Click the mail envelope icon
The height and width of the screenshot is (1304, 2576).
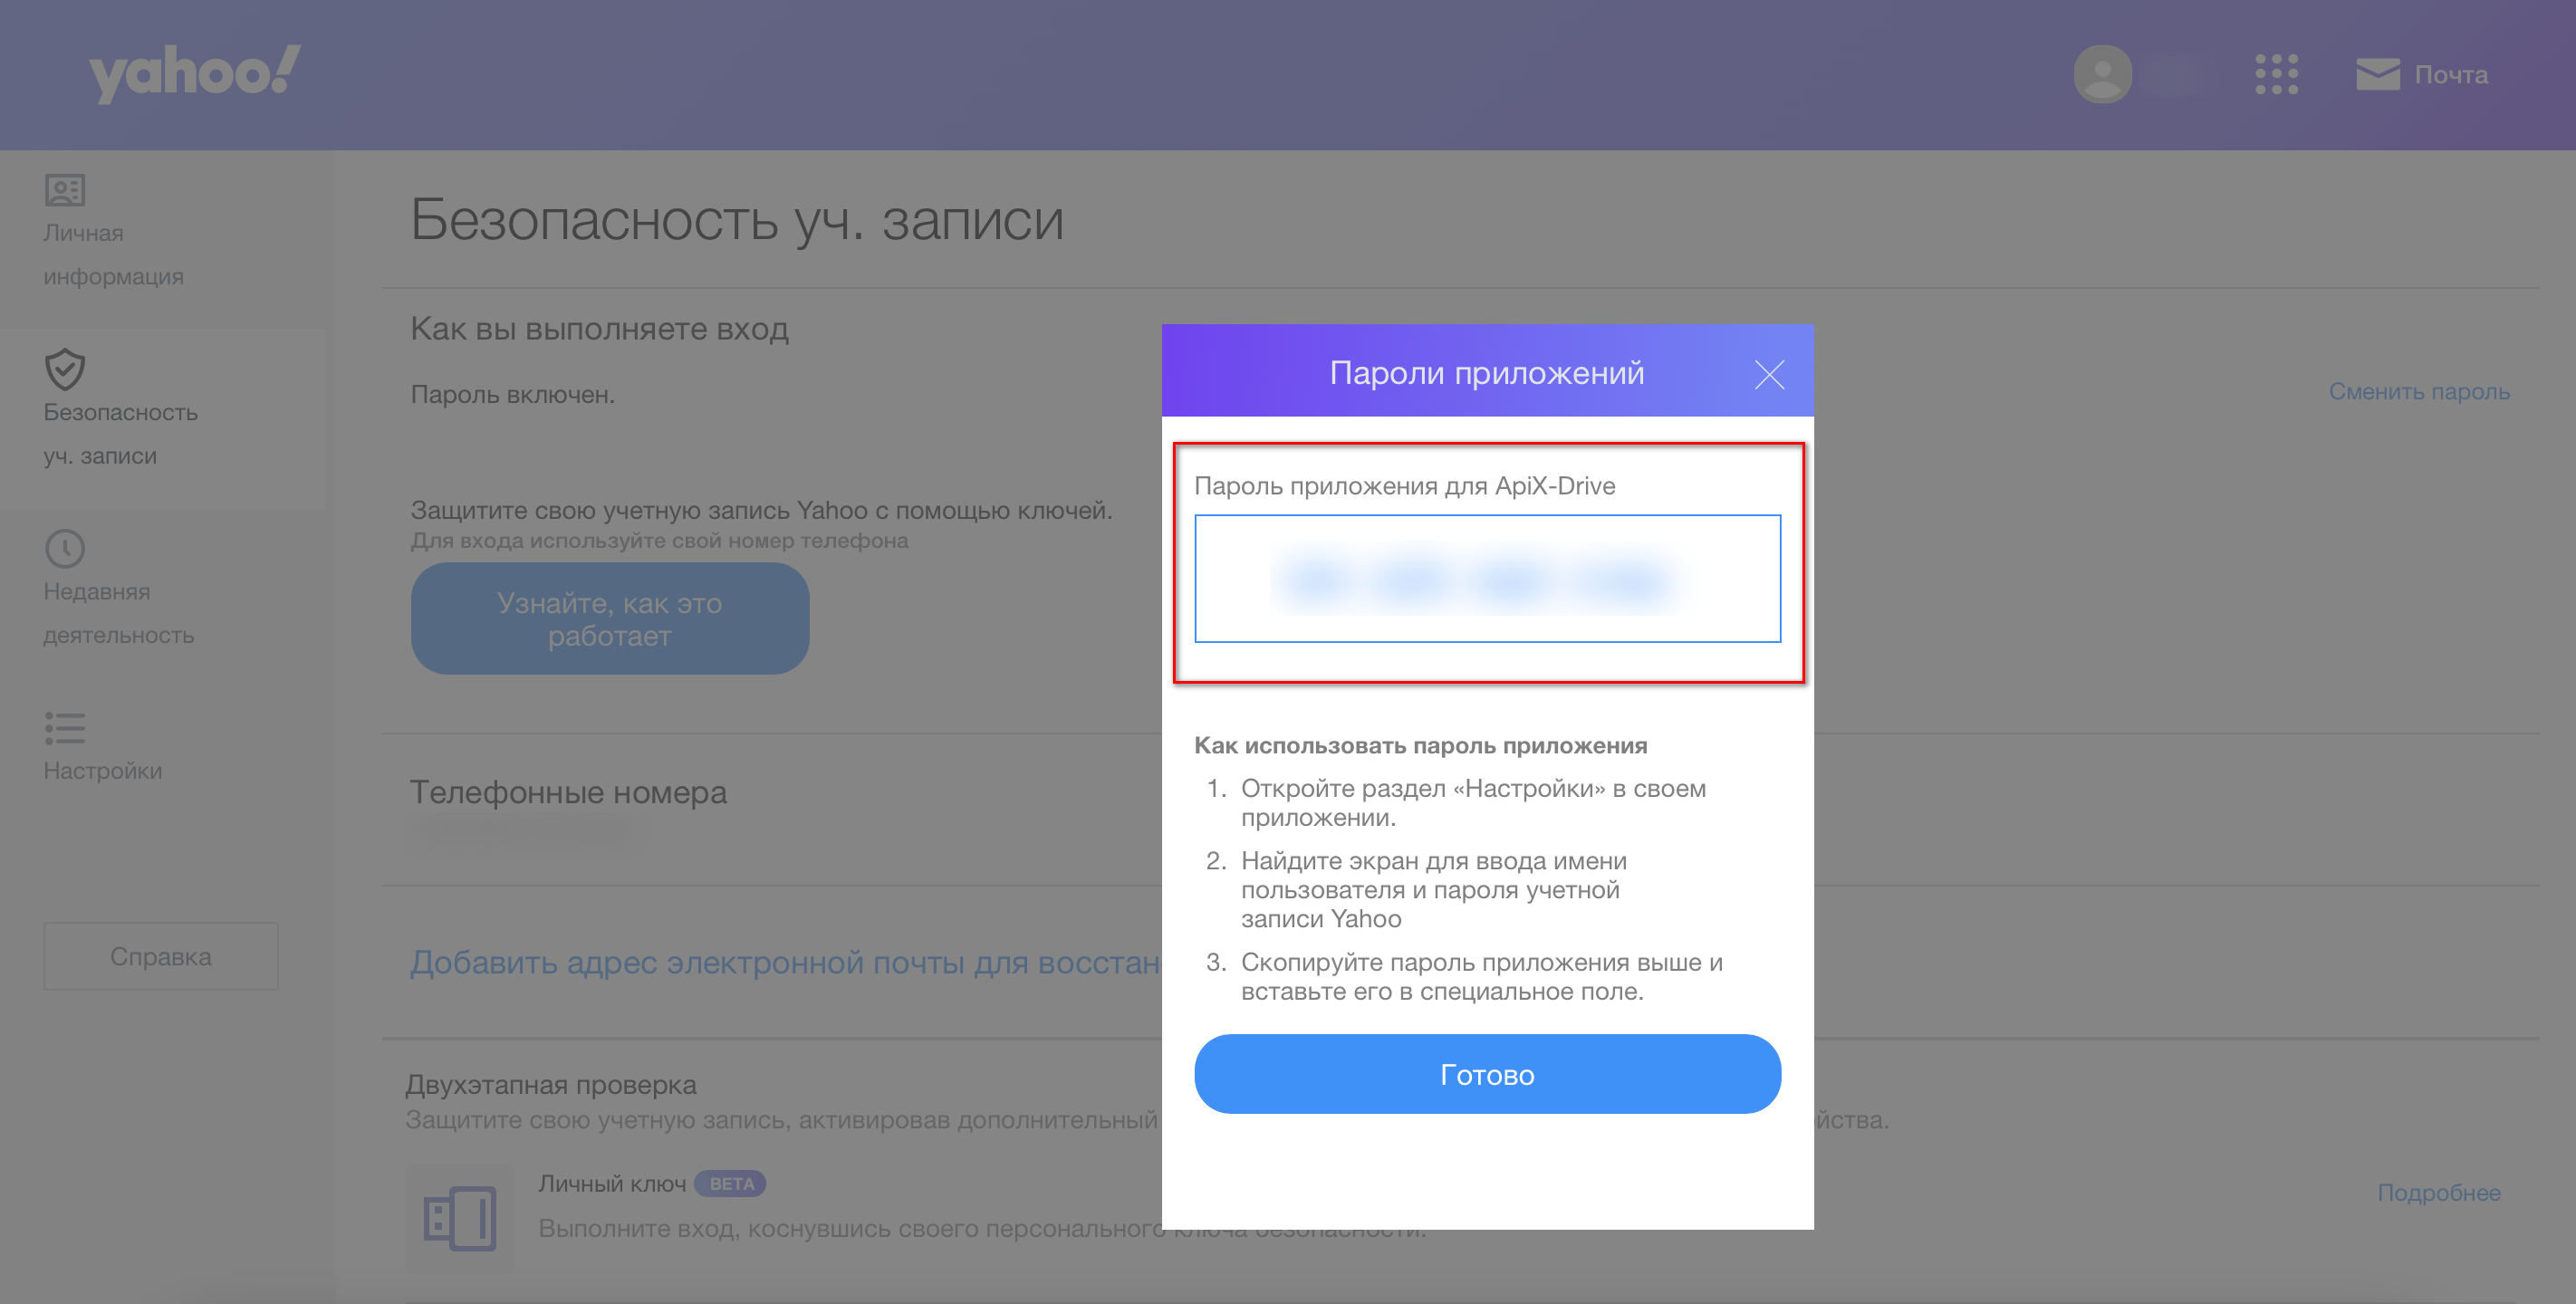point(2377,74)
